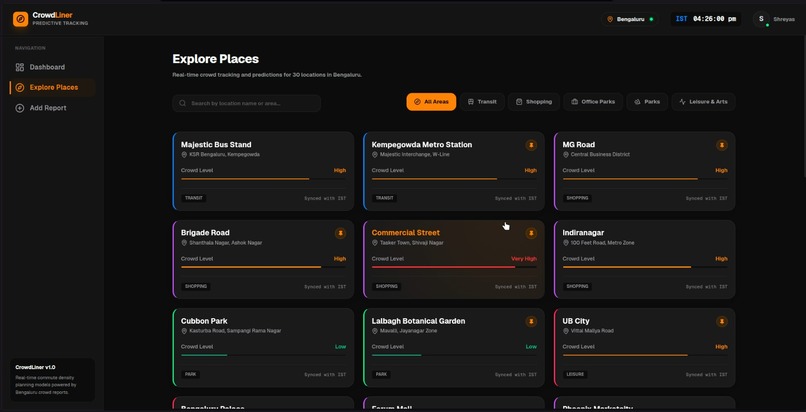Toggle the pin on MG Road card
The image size is (806, 412).
pyautogui.click(x=722, y=145)
